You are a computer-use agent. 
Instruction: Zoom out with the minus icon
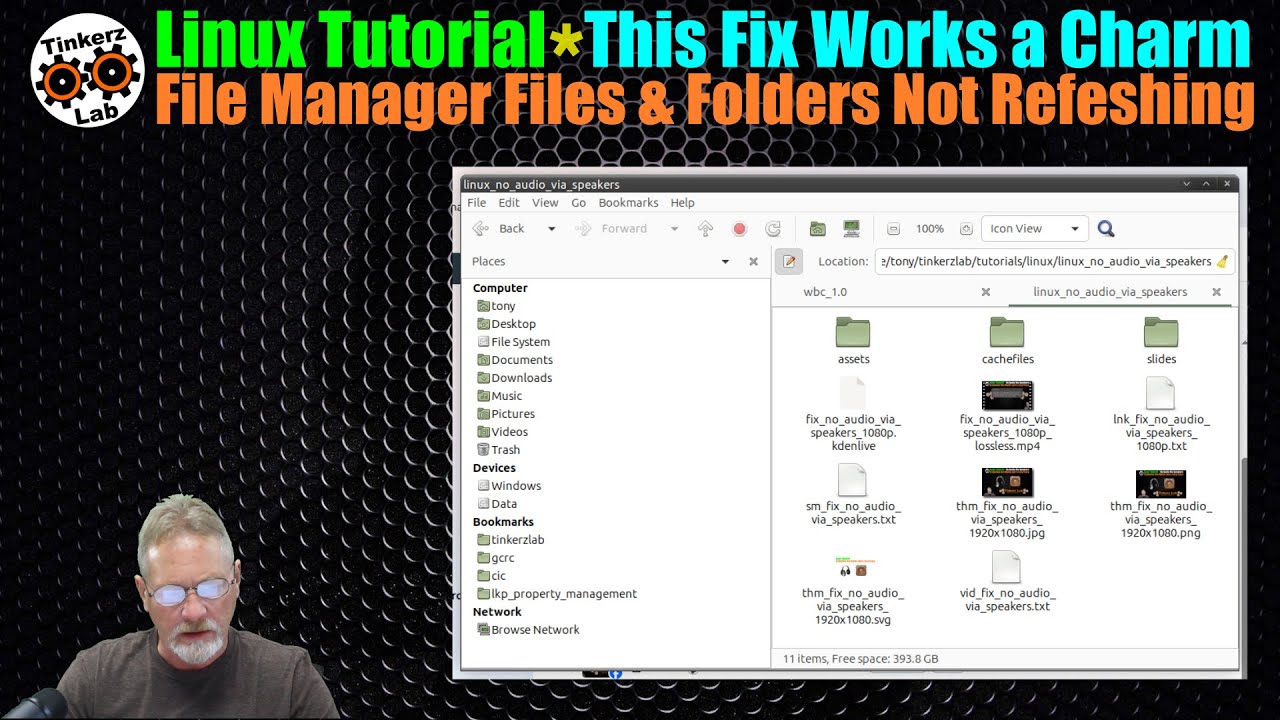click(894, 229)
